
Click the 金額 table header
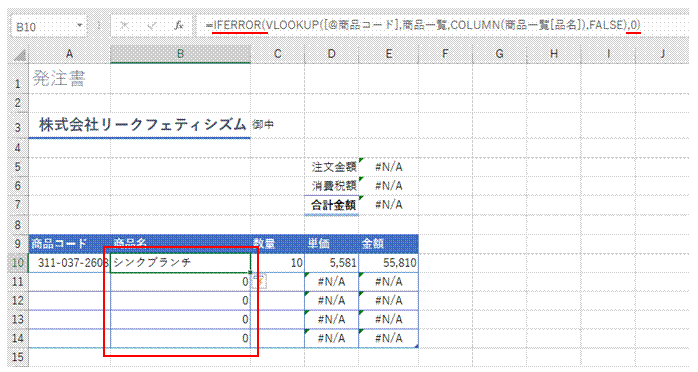pos(388,244)
